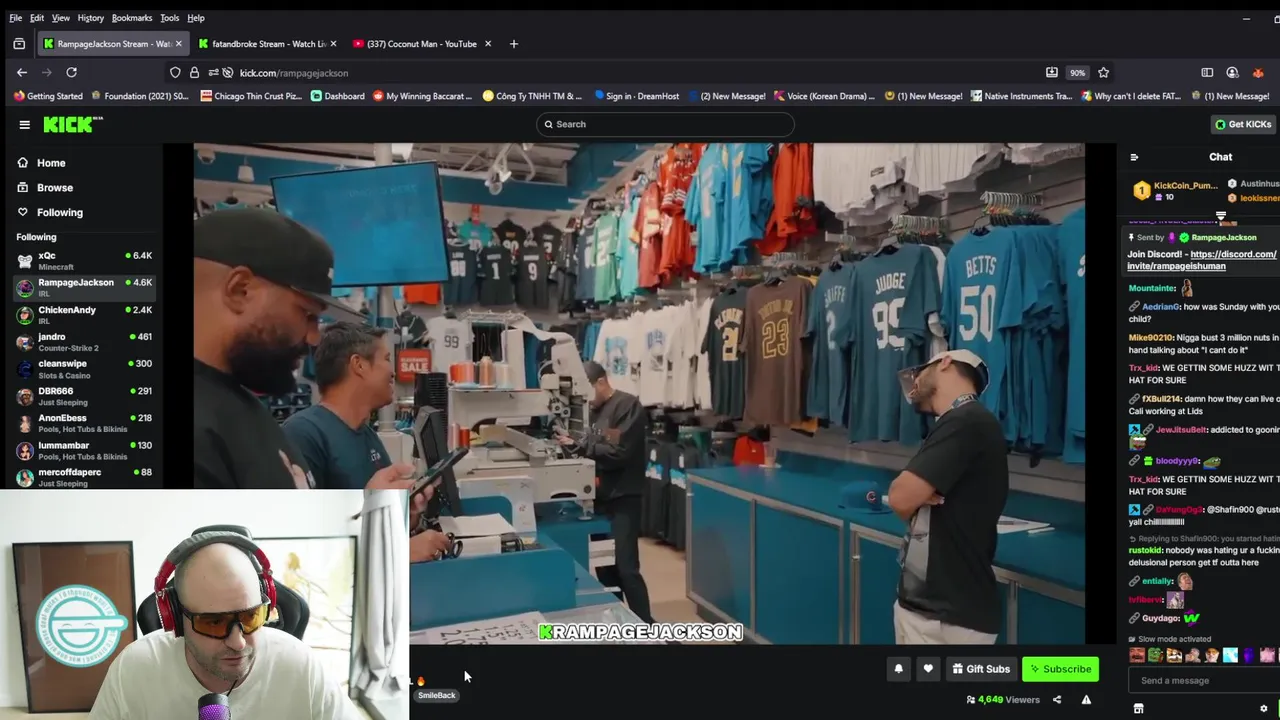Report stream using warning triangle icon
This screenshot has height=720, width=1280.
click(1086, 699)
